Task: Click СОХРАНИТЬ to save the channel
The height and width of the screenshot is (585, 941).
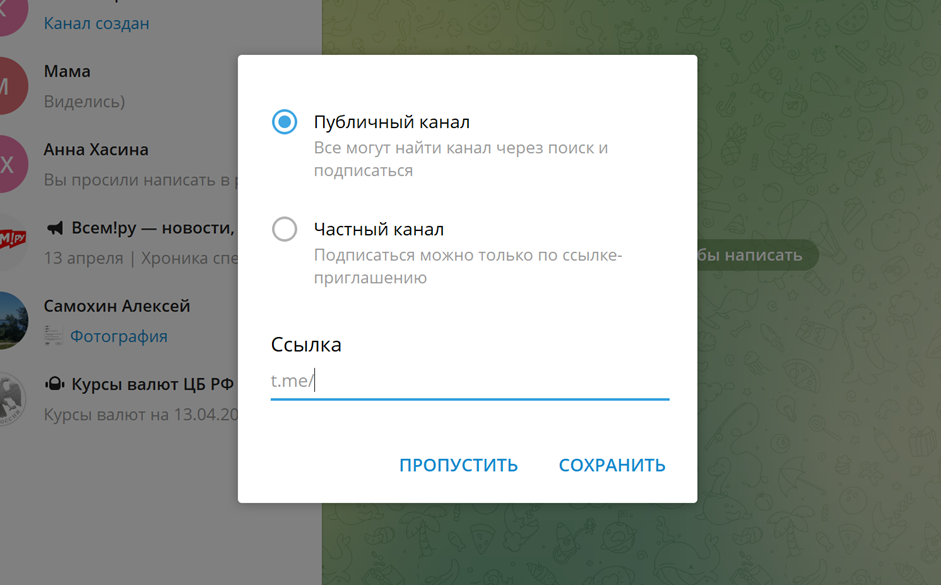Action: tap(612, 465)
